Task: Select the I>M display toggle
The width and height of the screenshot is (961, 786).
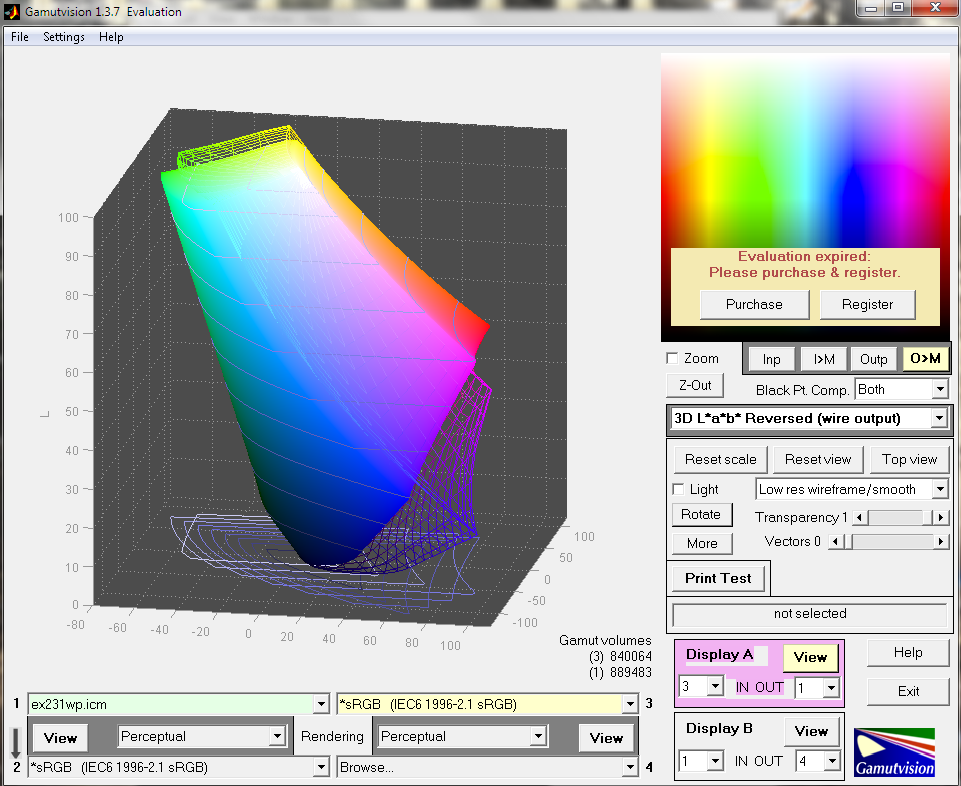Action: [824, 359]
